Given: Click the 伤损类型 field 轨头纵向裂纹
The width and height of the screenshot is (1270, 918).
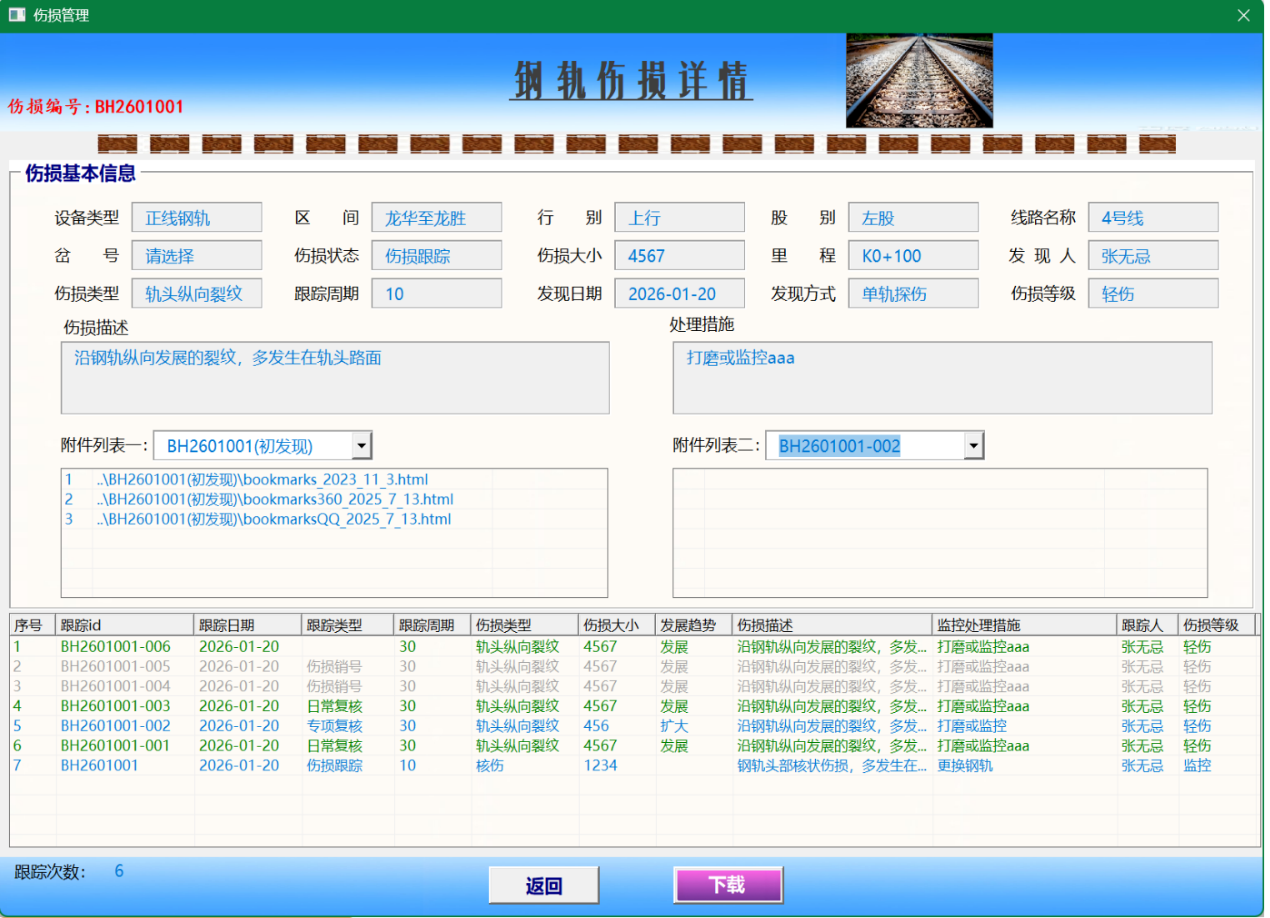Looking at the screenshot, I should click(x=197, y=294).
